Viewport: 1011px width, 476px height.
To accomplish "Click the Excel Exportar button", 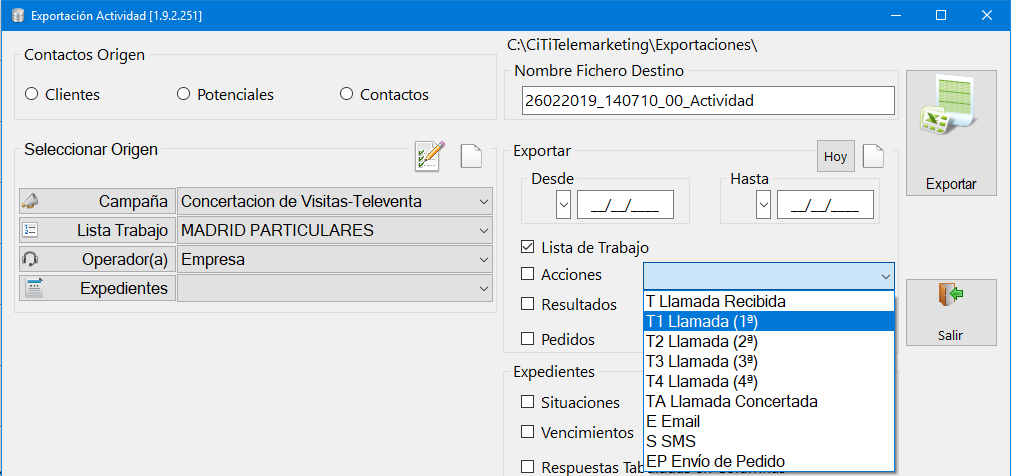I will point(951,133).
